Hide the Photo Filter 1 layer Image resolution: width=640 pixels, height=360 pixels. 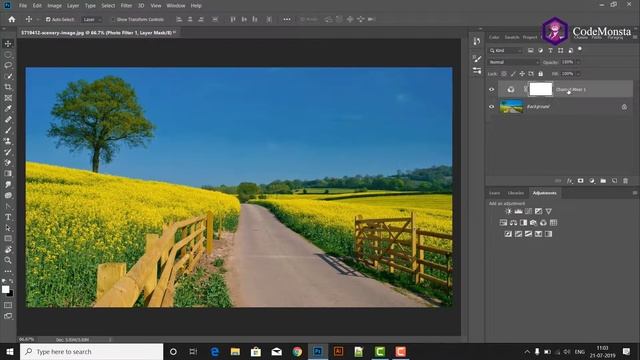(491, 89)
